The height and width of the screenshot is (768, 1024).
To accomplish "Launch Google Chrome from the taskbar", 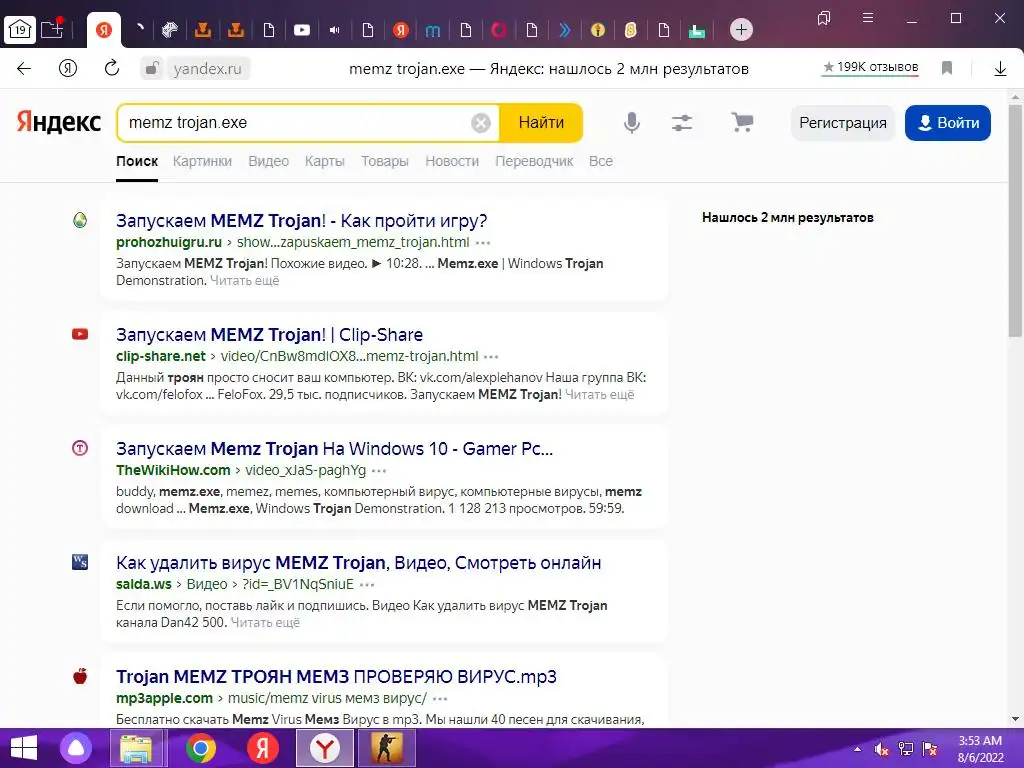I will point(200,748).
